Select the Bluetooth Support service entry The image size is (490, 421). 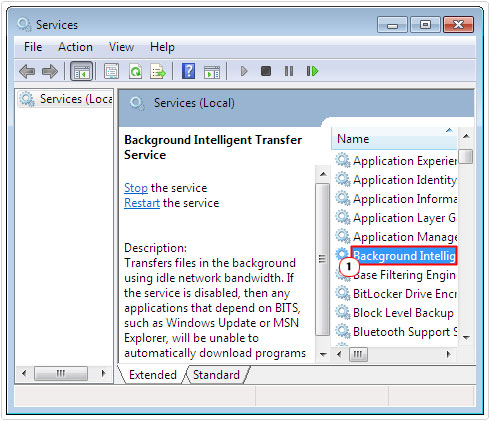tap(396, 332)
